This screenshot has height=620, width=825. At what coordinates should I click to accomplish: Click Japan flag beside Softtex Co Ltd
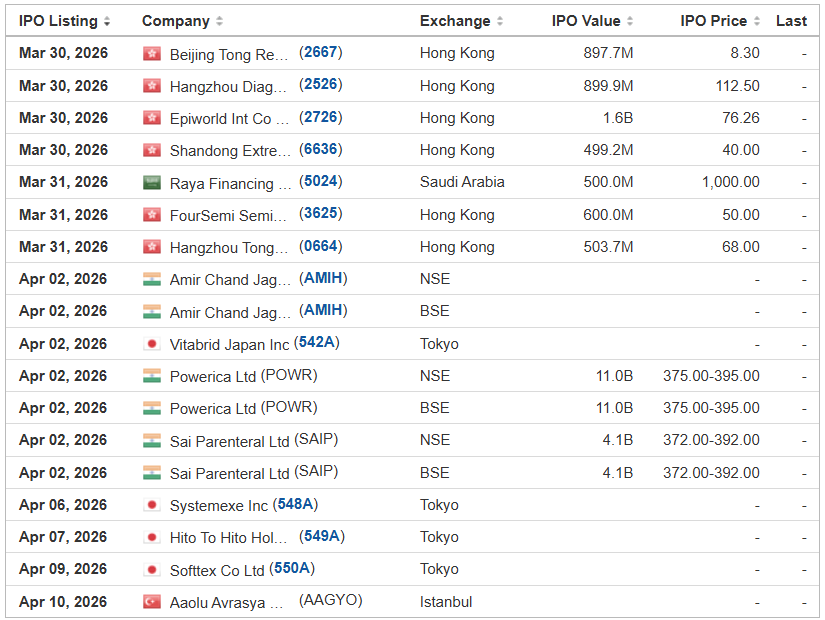click(x=152, y=569)
